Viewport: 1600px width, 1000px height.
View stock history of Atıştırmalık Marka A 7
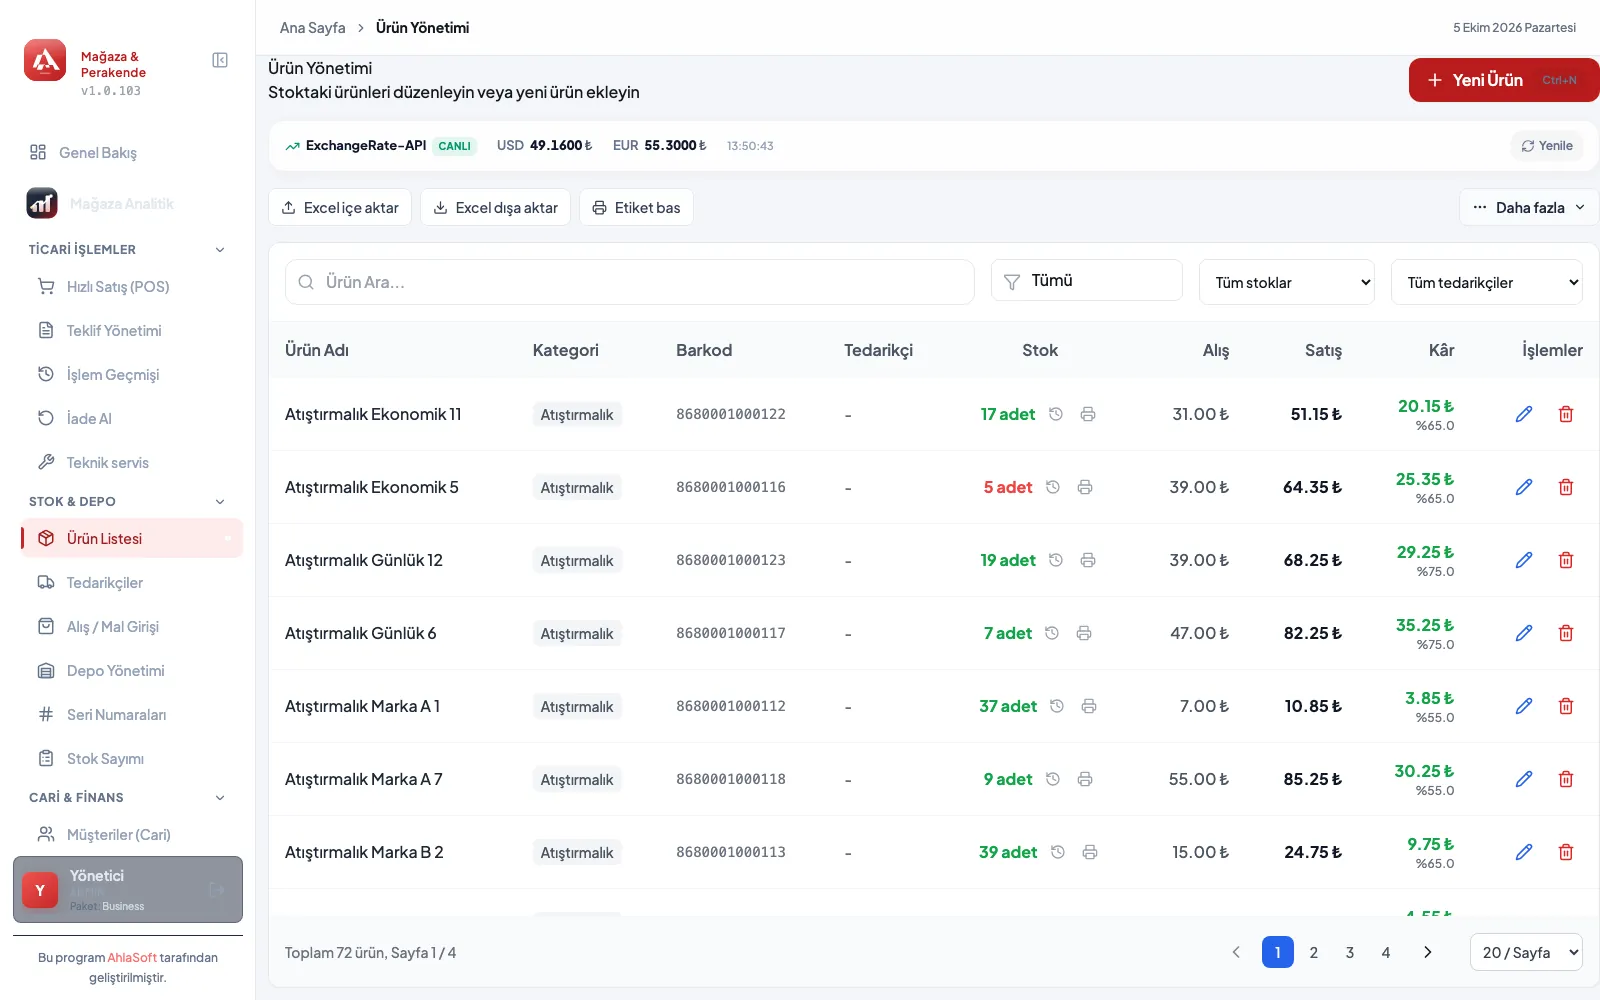[x=1053, y=779]
